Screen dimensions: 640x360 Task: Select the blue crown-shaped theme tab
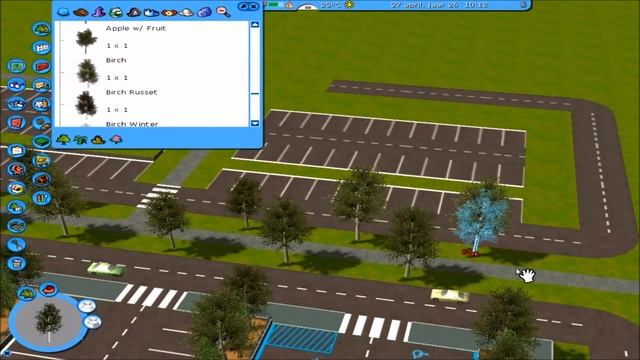pos(151,12)
